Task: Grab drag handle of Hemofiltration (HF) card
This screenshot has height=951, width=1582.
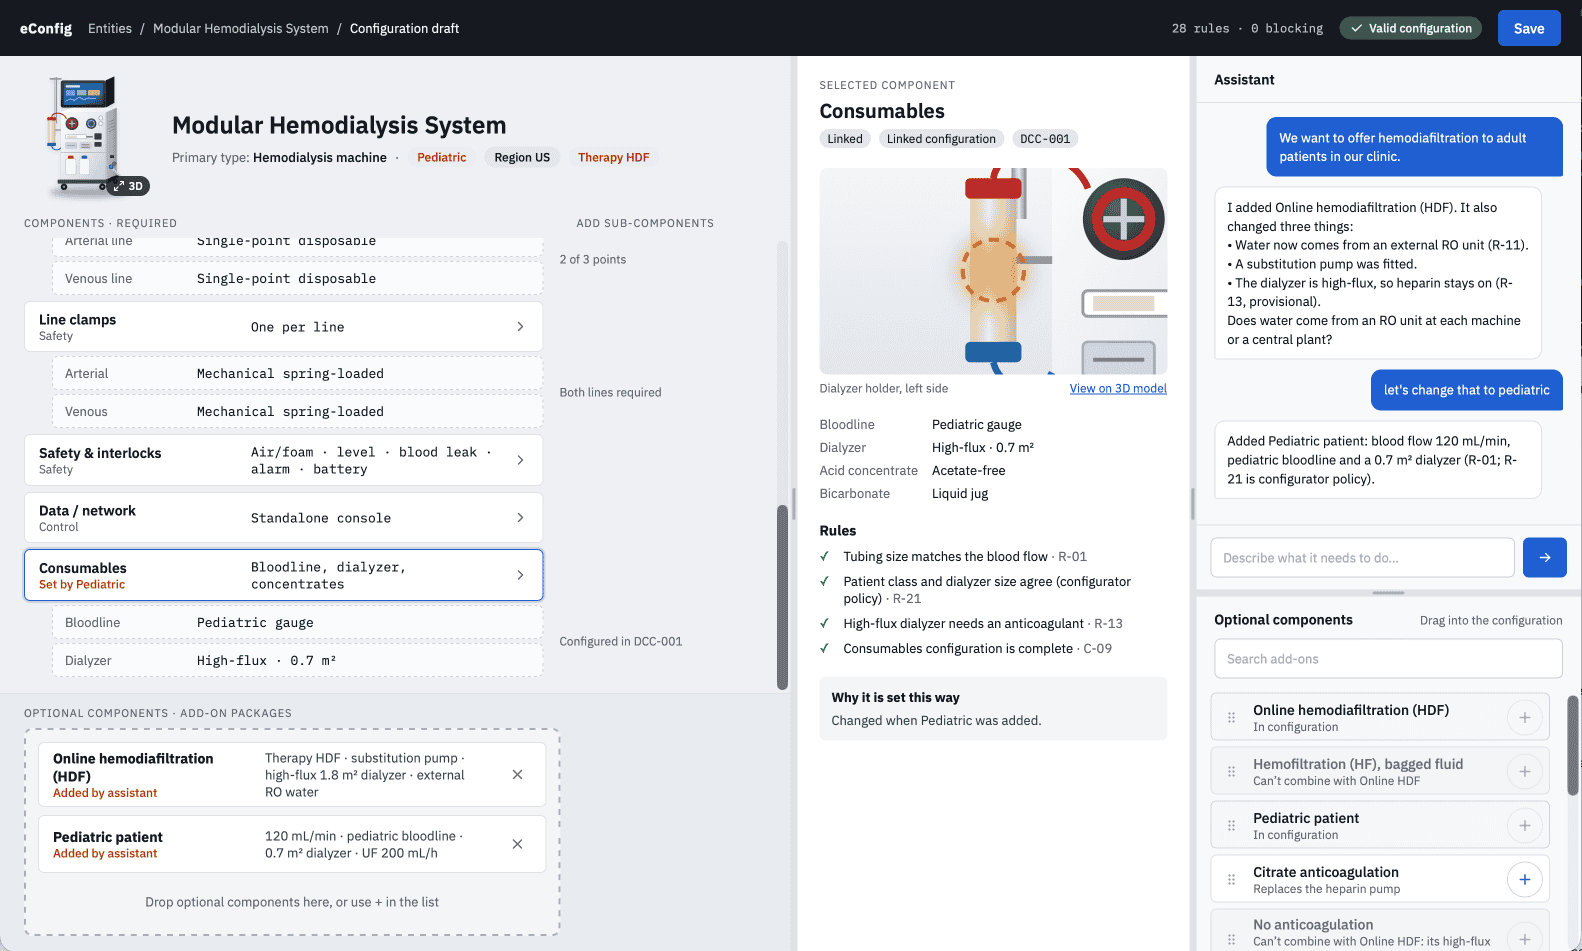Action: 1231,771
